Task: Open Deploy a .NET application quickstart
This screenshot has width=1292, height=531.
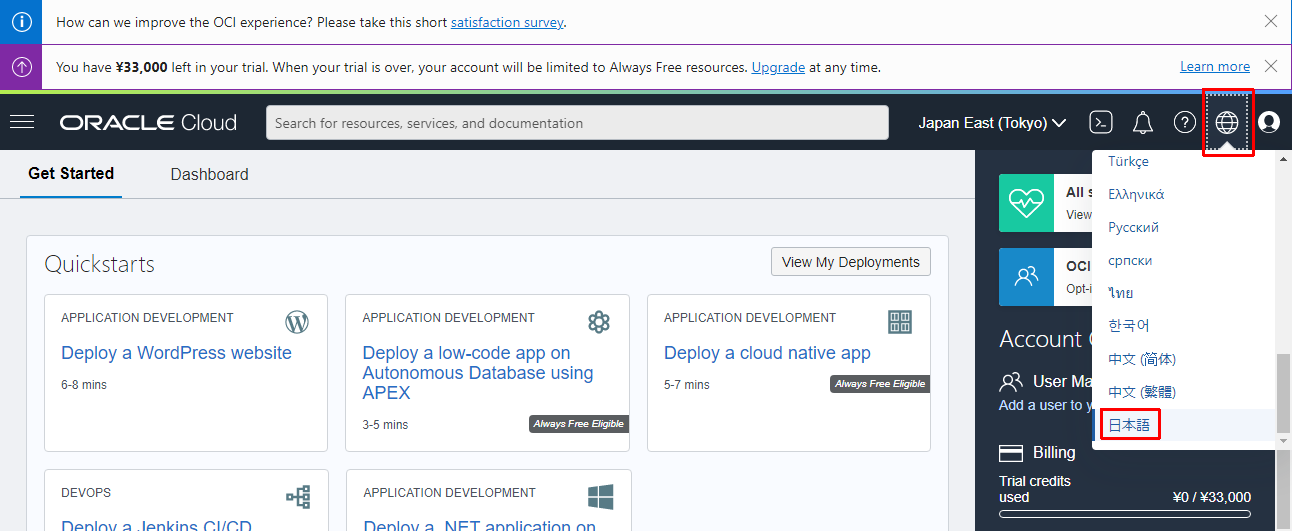Action: (x=480, y=523)
